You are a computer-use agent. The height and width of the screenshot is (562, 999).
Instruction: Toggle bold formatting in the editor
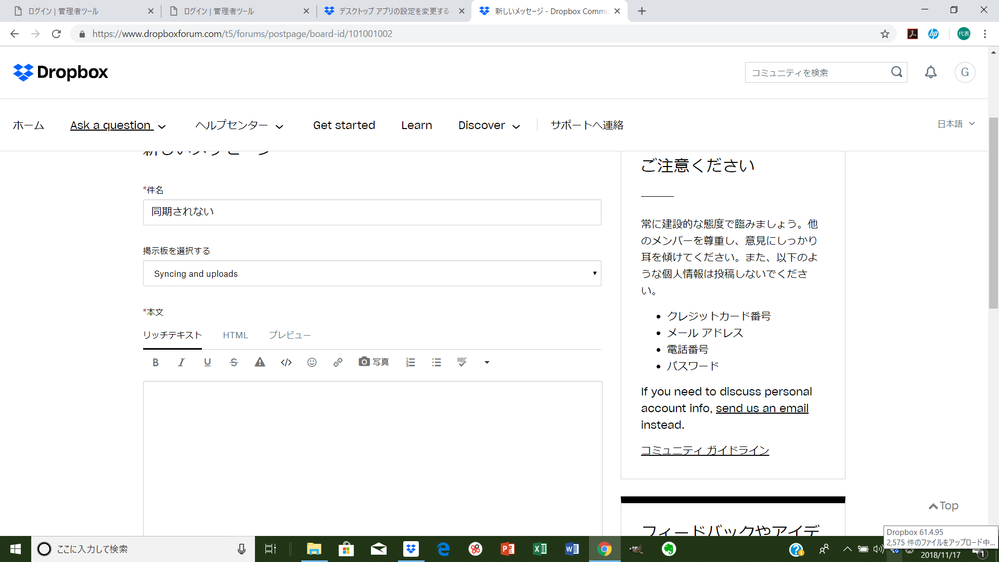click(155, 363)
